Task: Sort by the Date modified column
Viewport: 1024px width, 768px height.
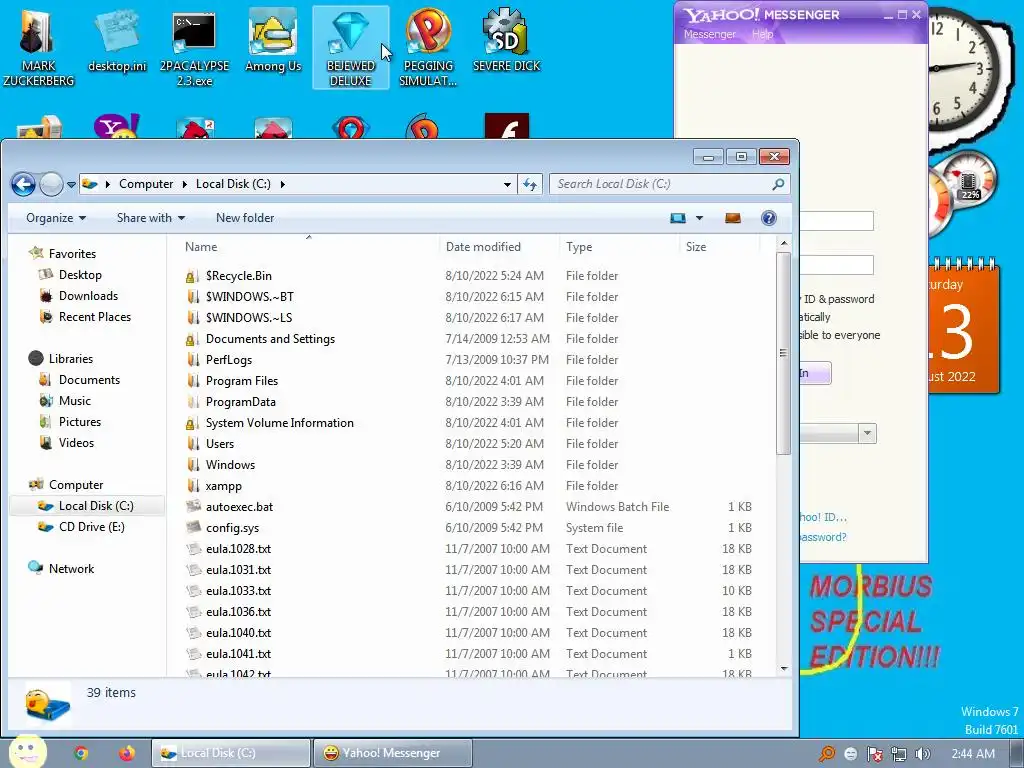Action: tap(483, 247)
